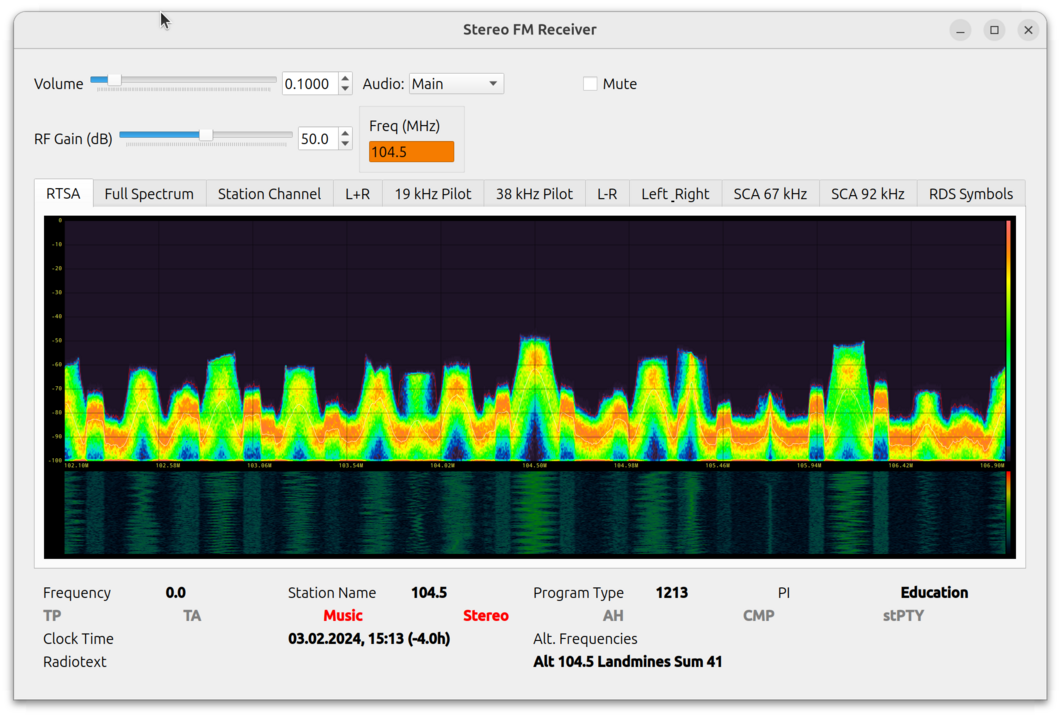
Task: Click the Volume slider handle
Action: coord(114,80)
